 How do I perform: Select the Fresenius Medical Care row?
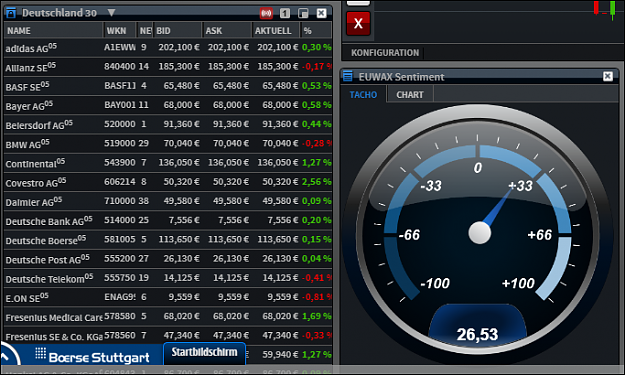168,316
